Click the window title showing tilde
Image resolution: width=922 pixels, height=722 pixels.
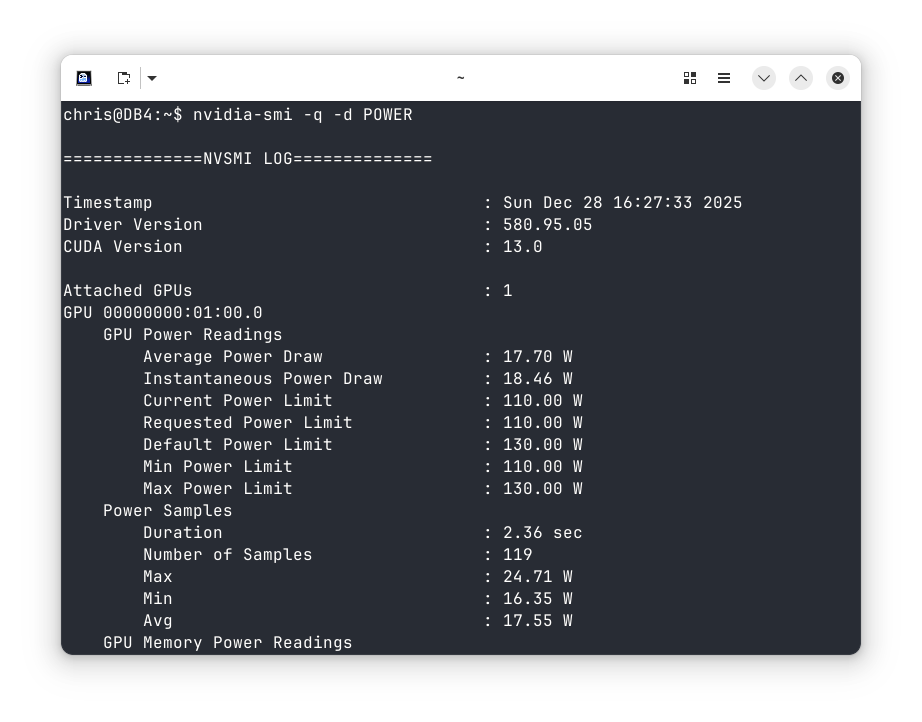(x=460, y=78)
